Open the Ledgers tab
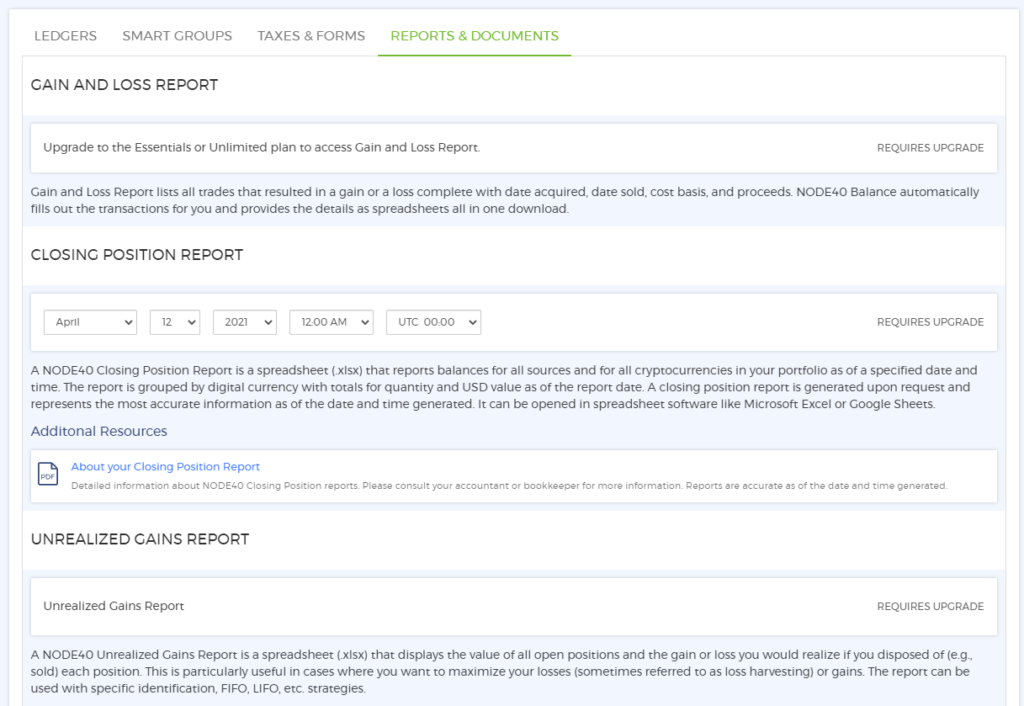 pos(65,36)
